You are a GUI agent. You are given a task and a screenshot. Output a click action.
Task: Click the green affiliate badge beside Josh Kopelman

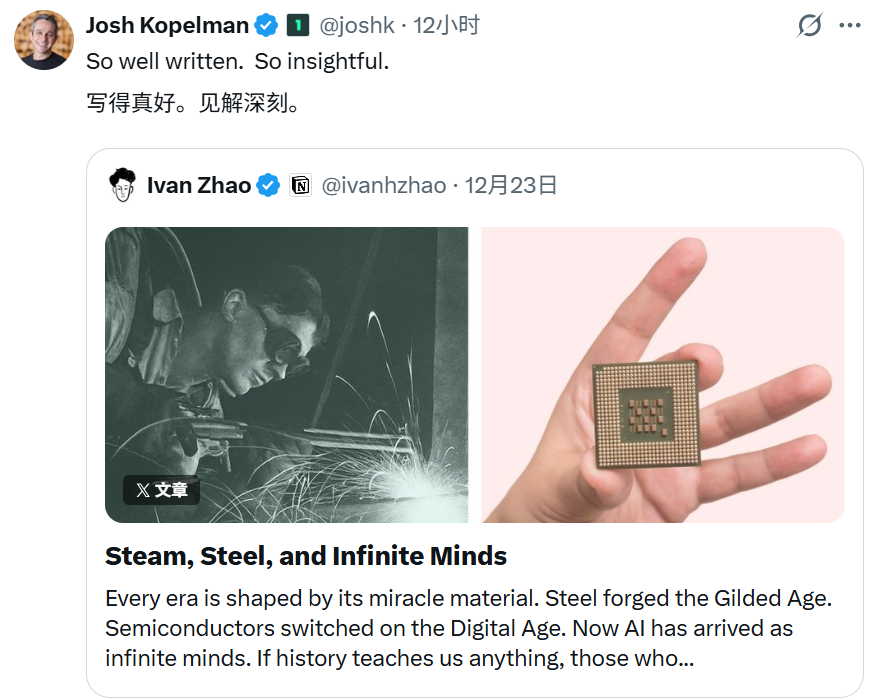297,25
